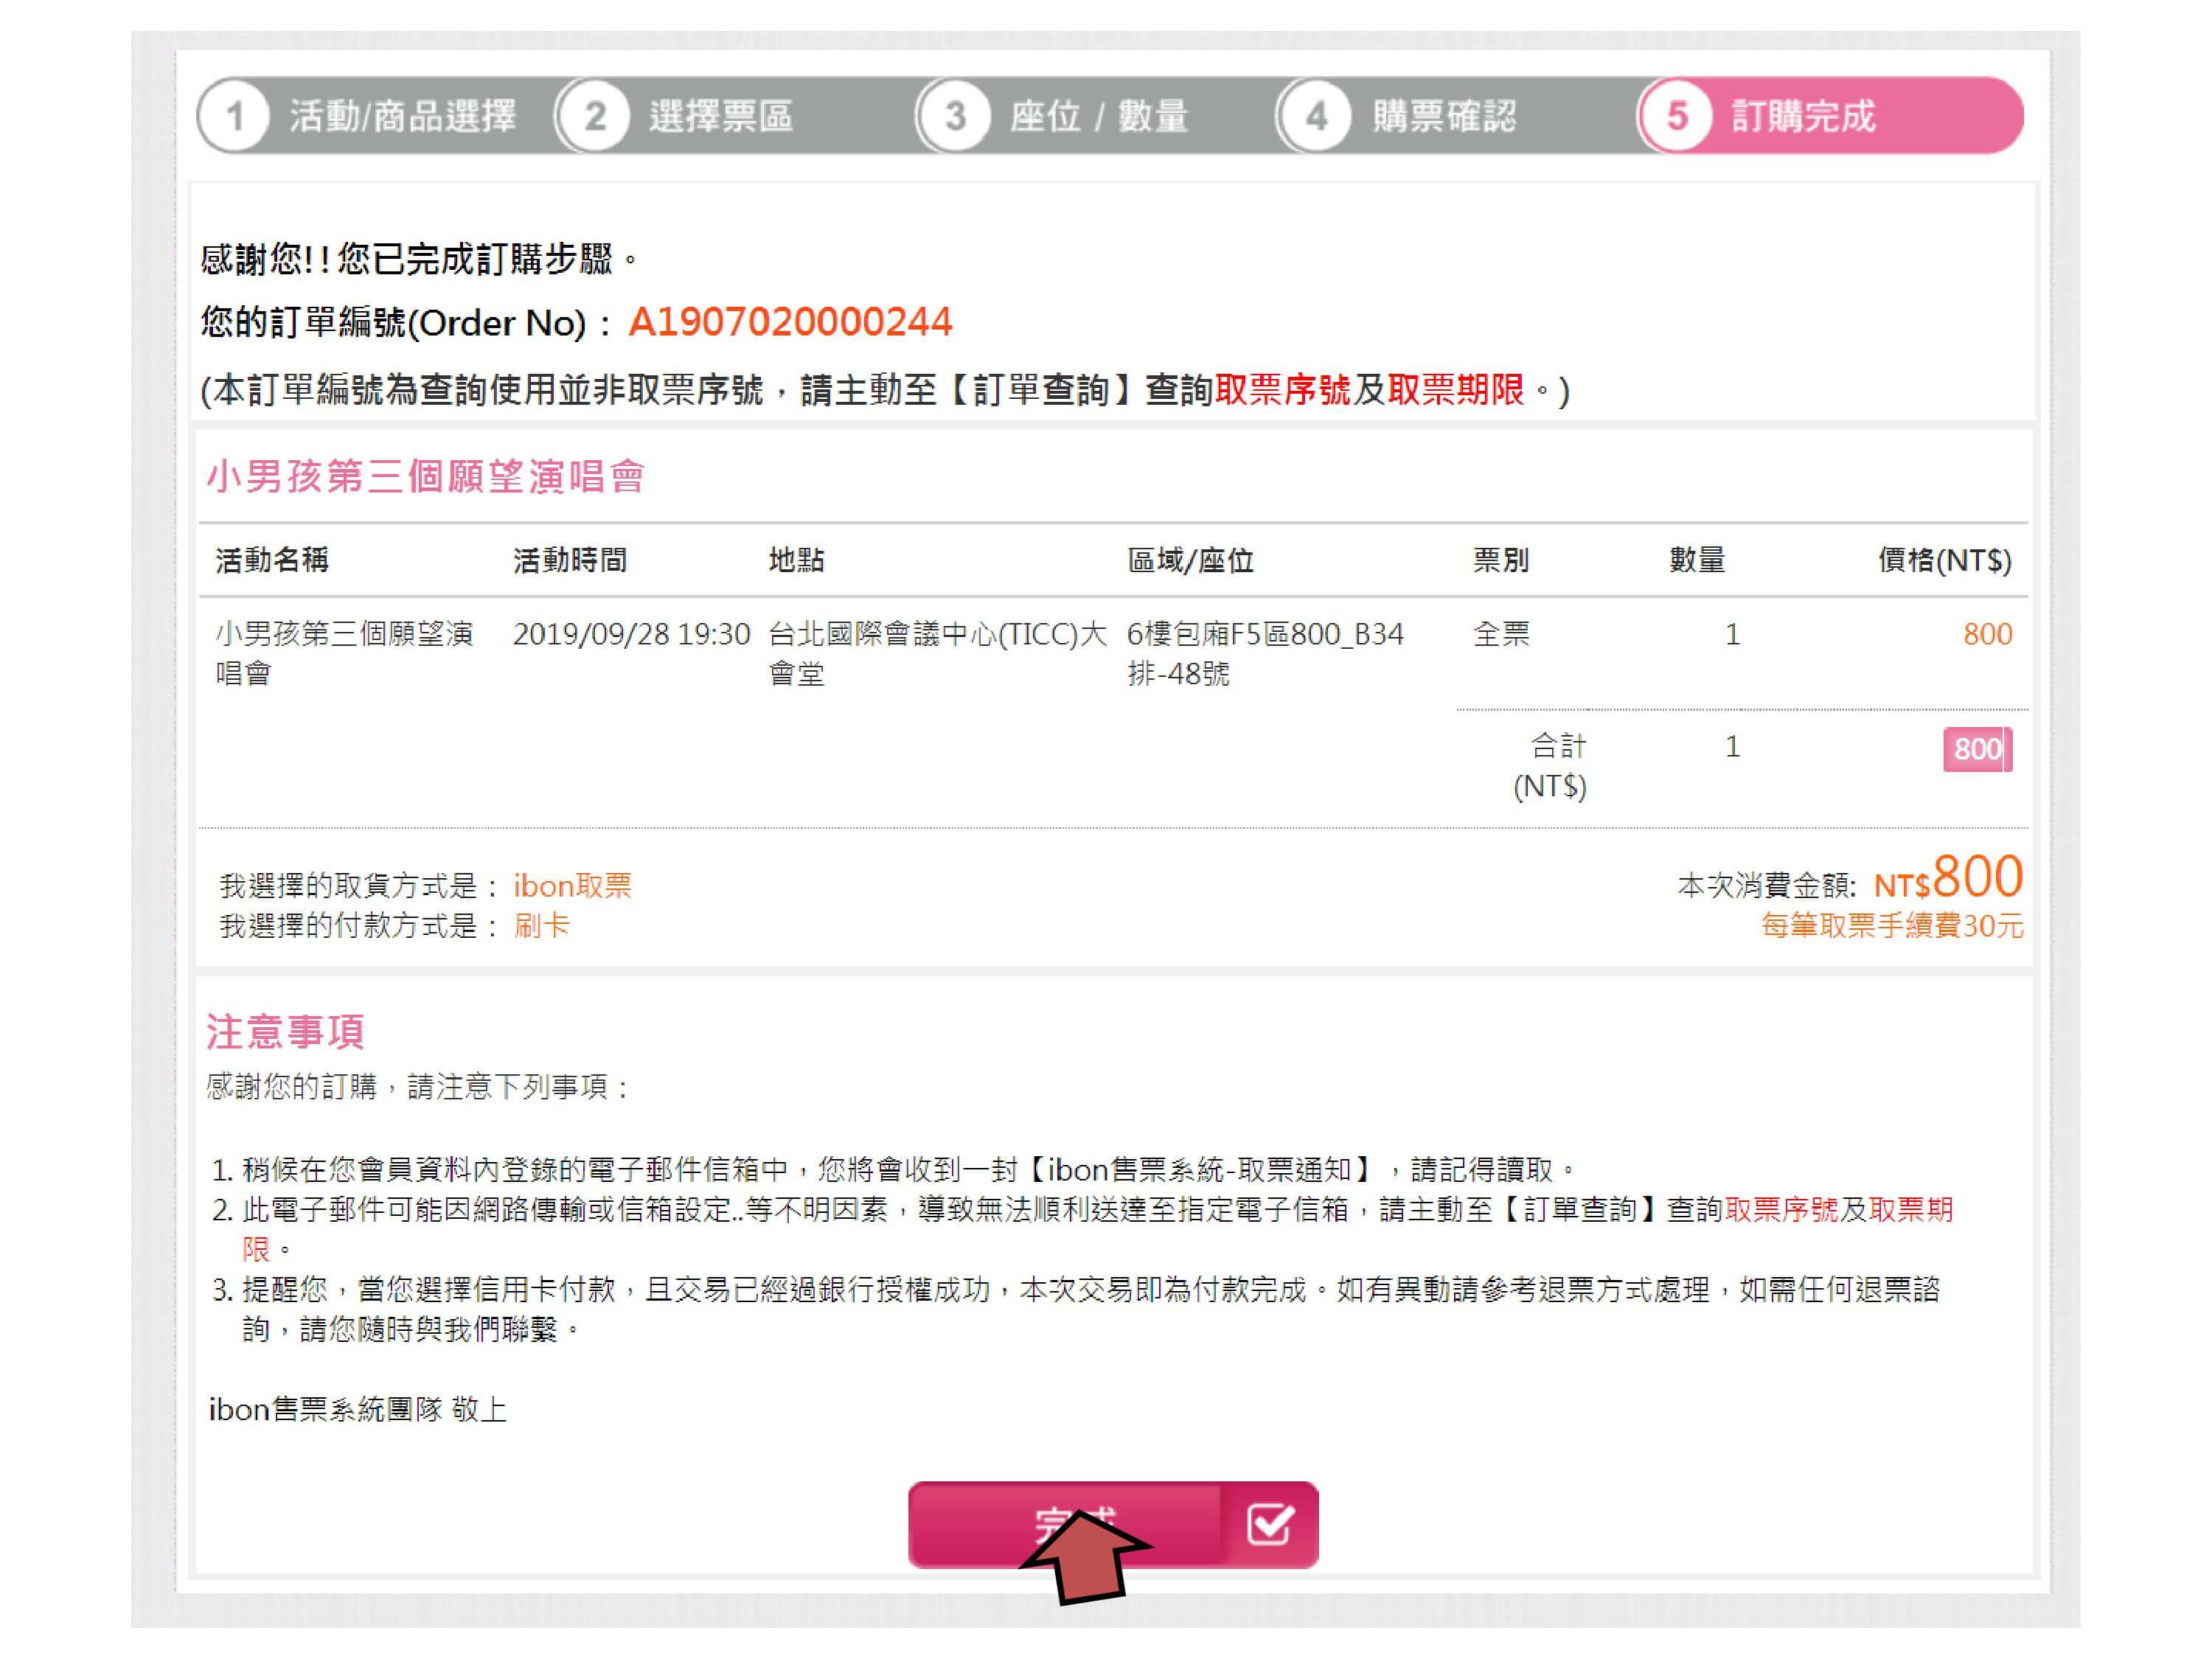2212x1659 pixels.
Task: Click order number A1907020000244
Action: [x=790, y=322]
